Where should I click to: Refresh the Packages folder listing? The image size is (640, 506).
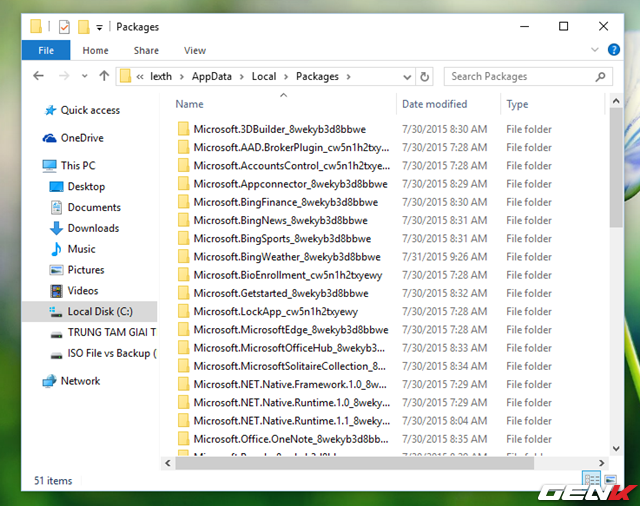(425, 76)
